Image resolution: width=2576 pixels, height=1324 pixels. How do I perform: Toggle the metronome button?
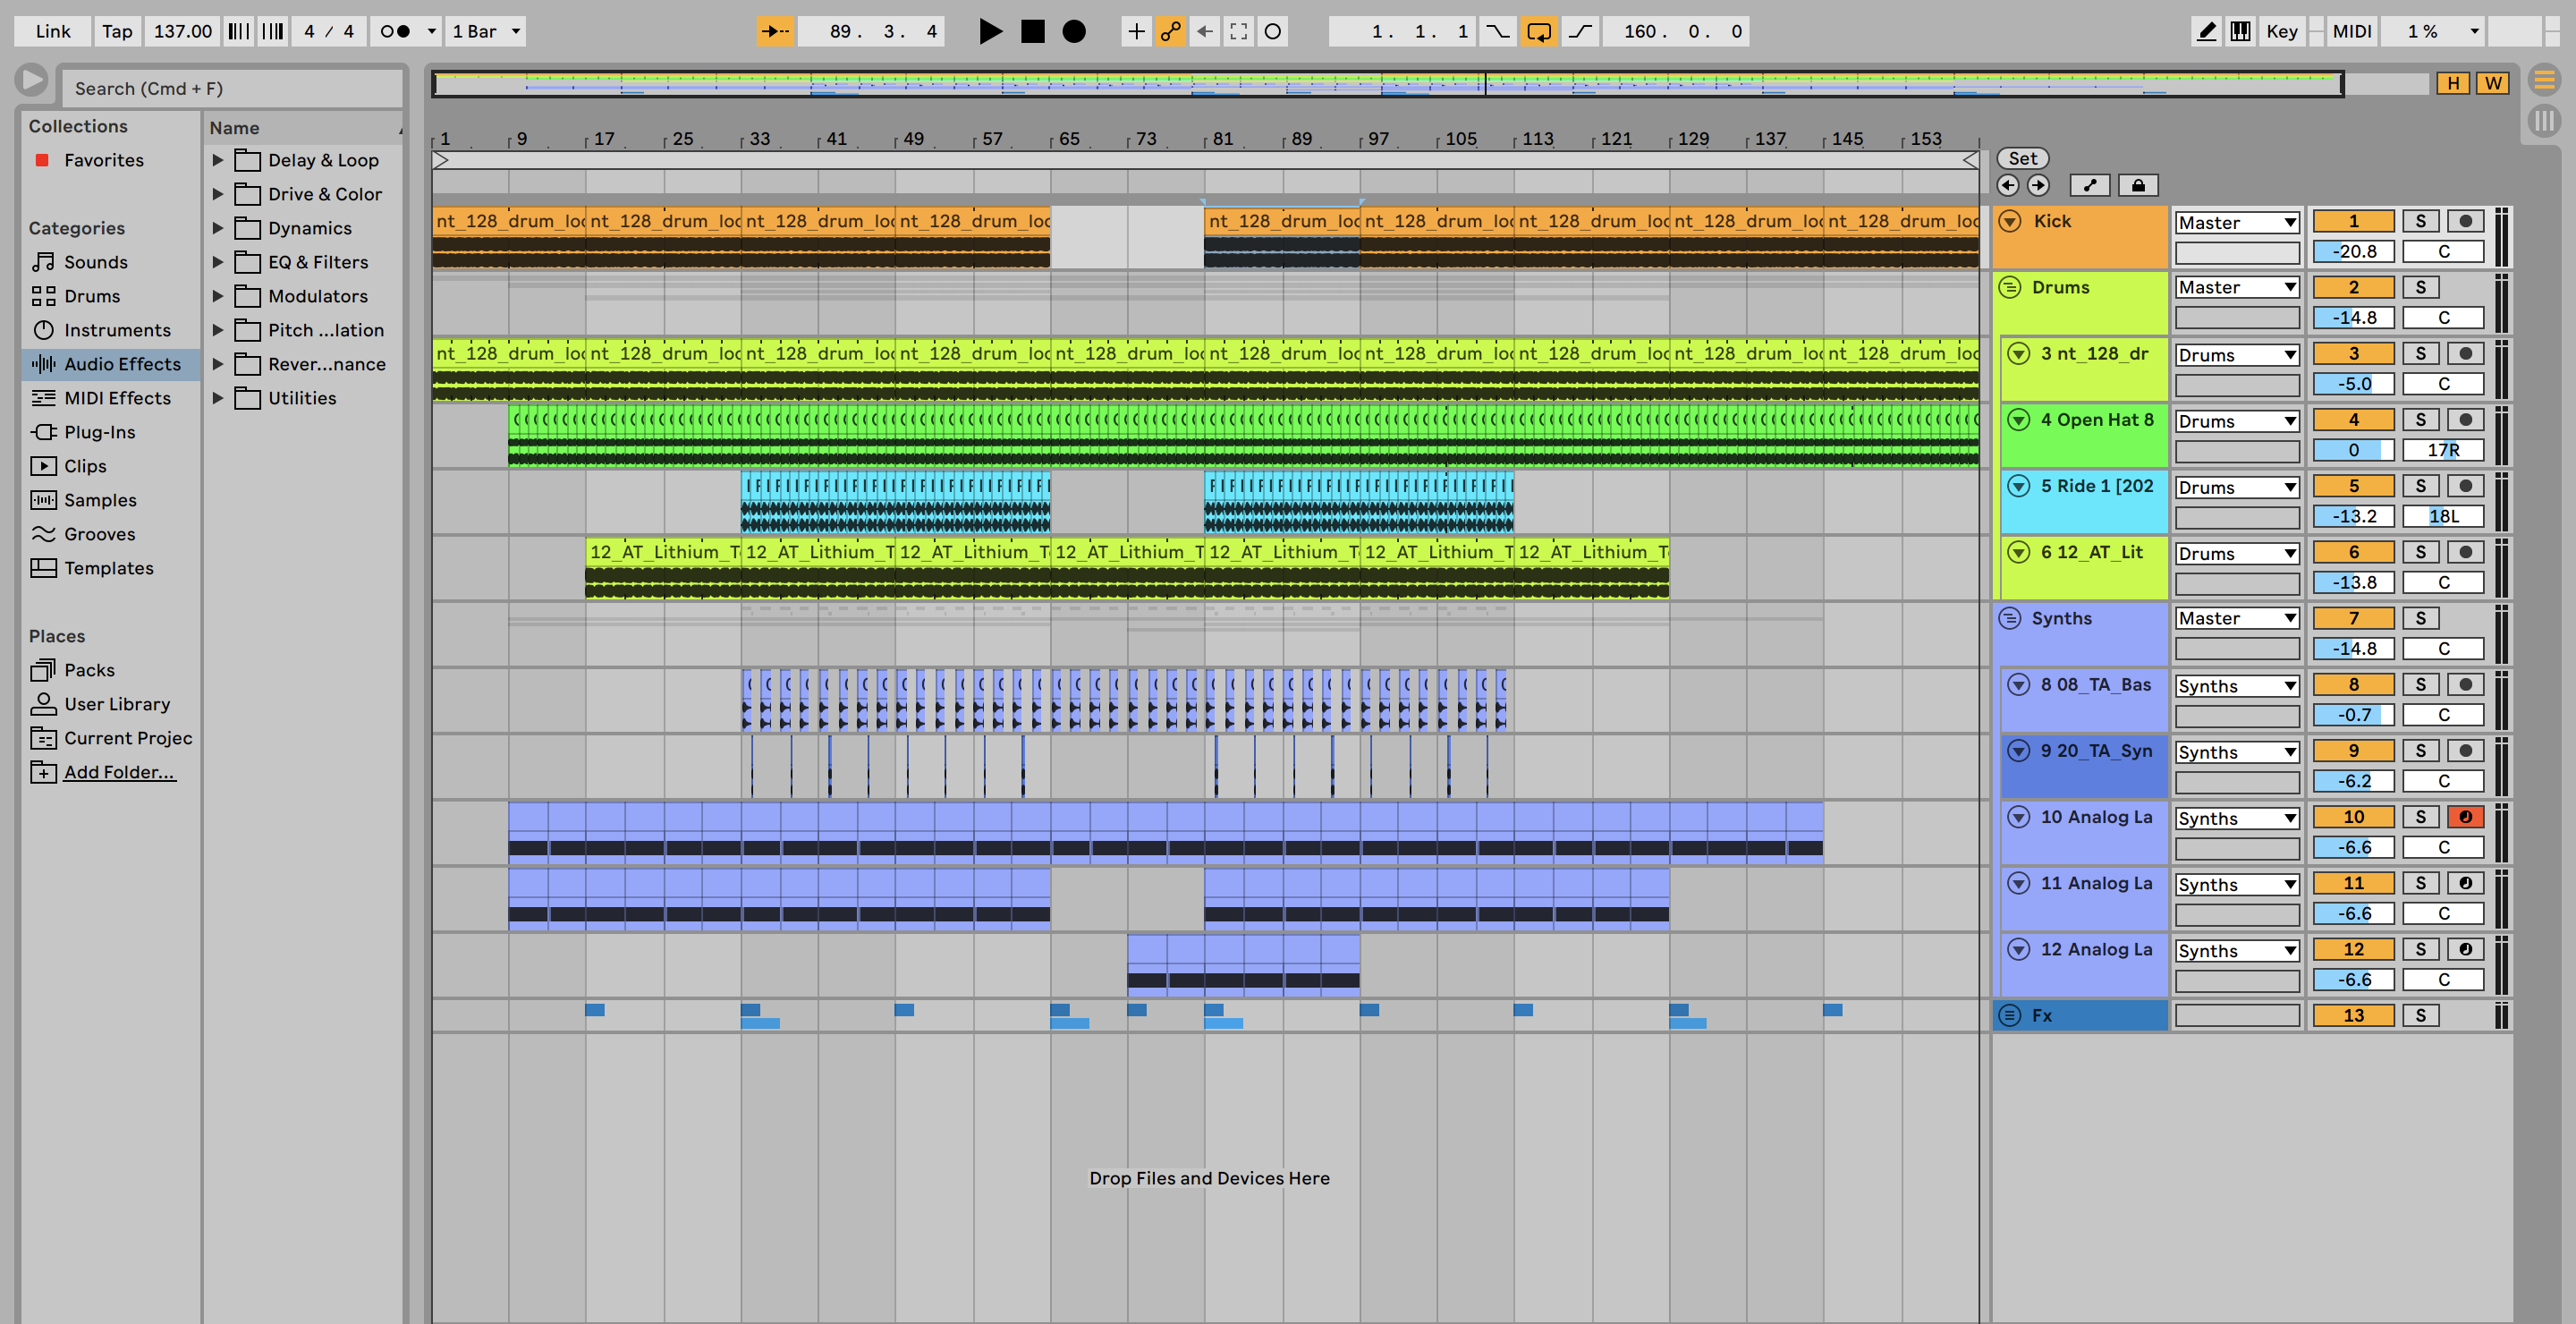click(x=395, y=31)
